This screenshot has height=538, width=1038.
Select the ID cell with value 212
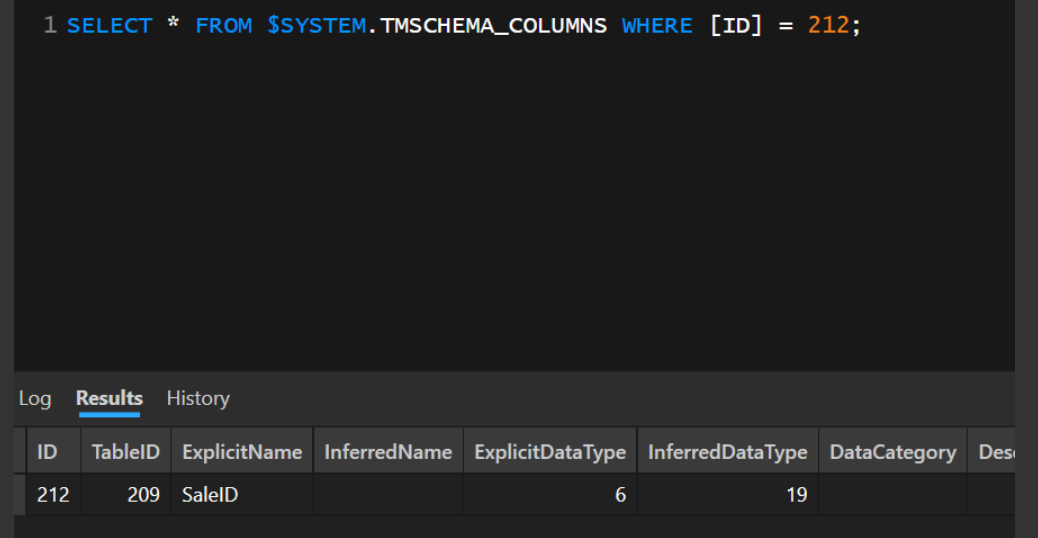tap(54, 494)
